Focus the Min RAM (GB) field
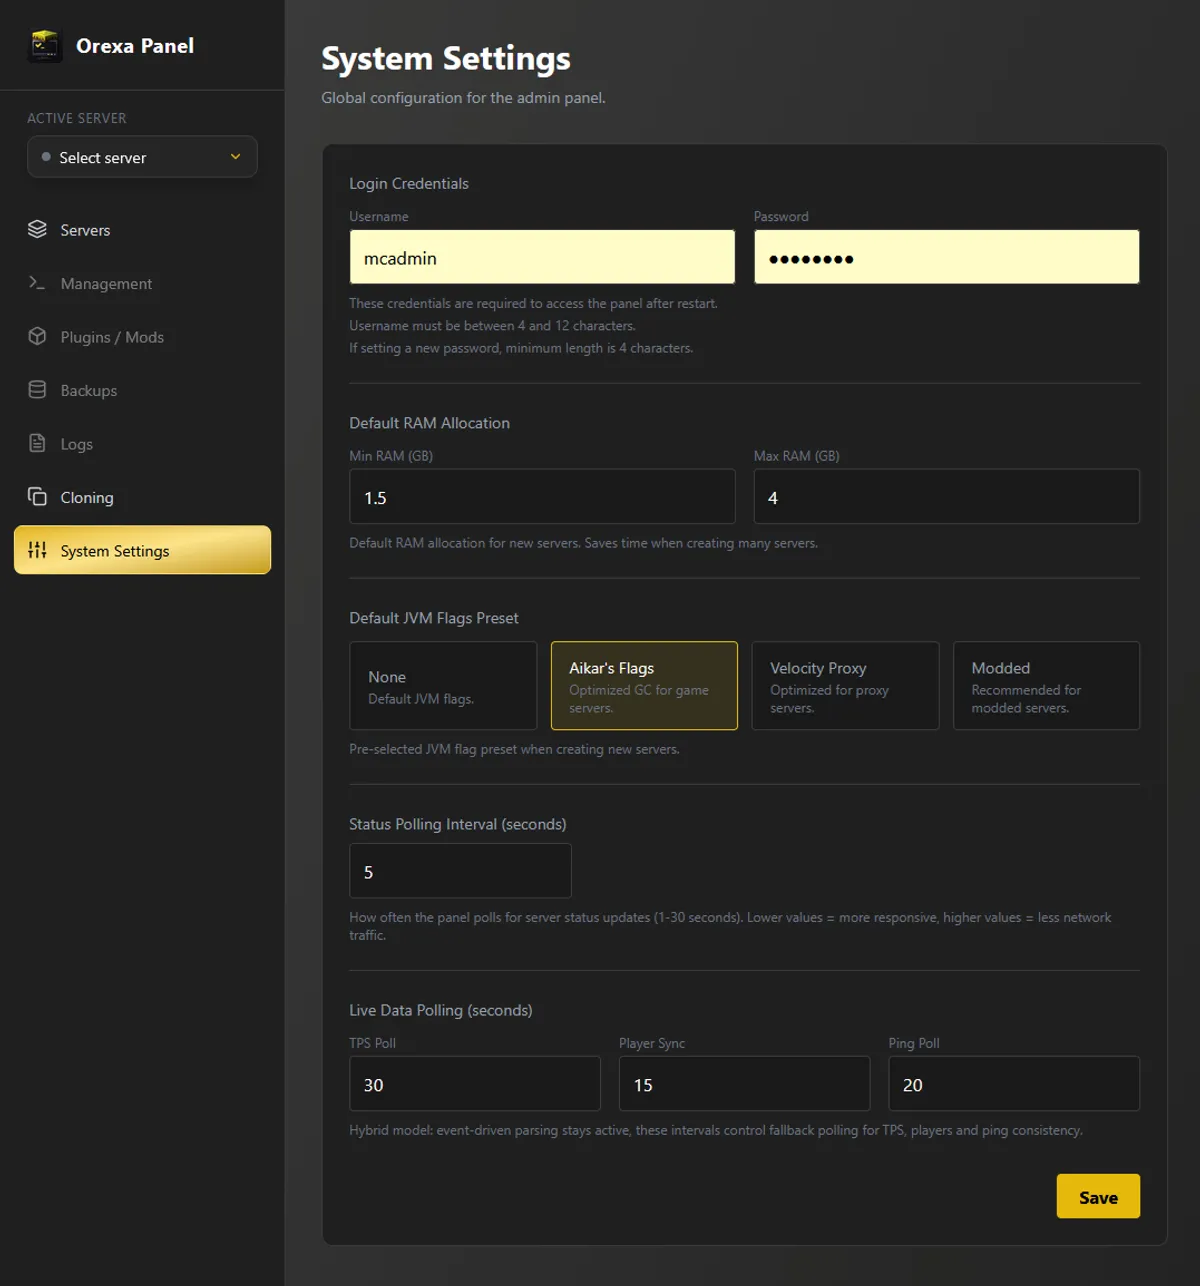Viewport: 1200px width, 1286px height. [x=542, y=497]
